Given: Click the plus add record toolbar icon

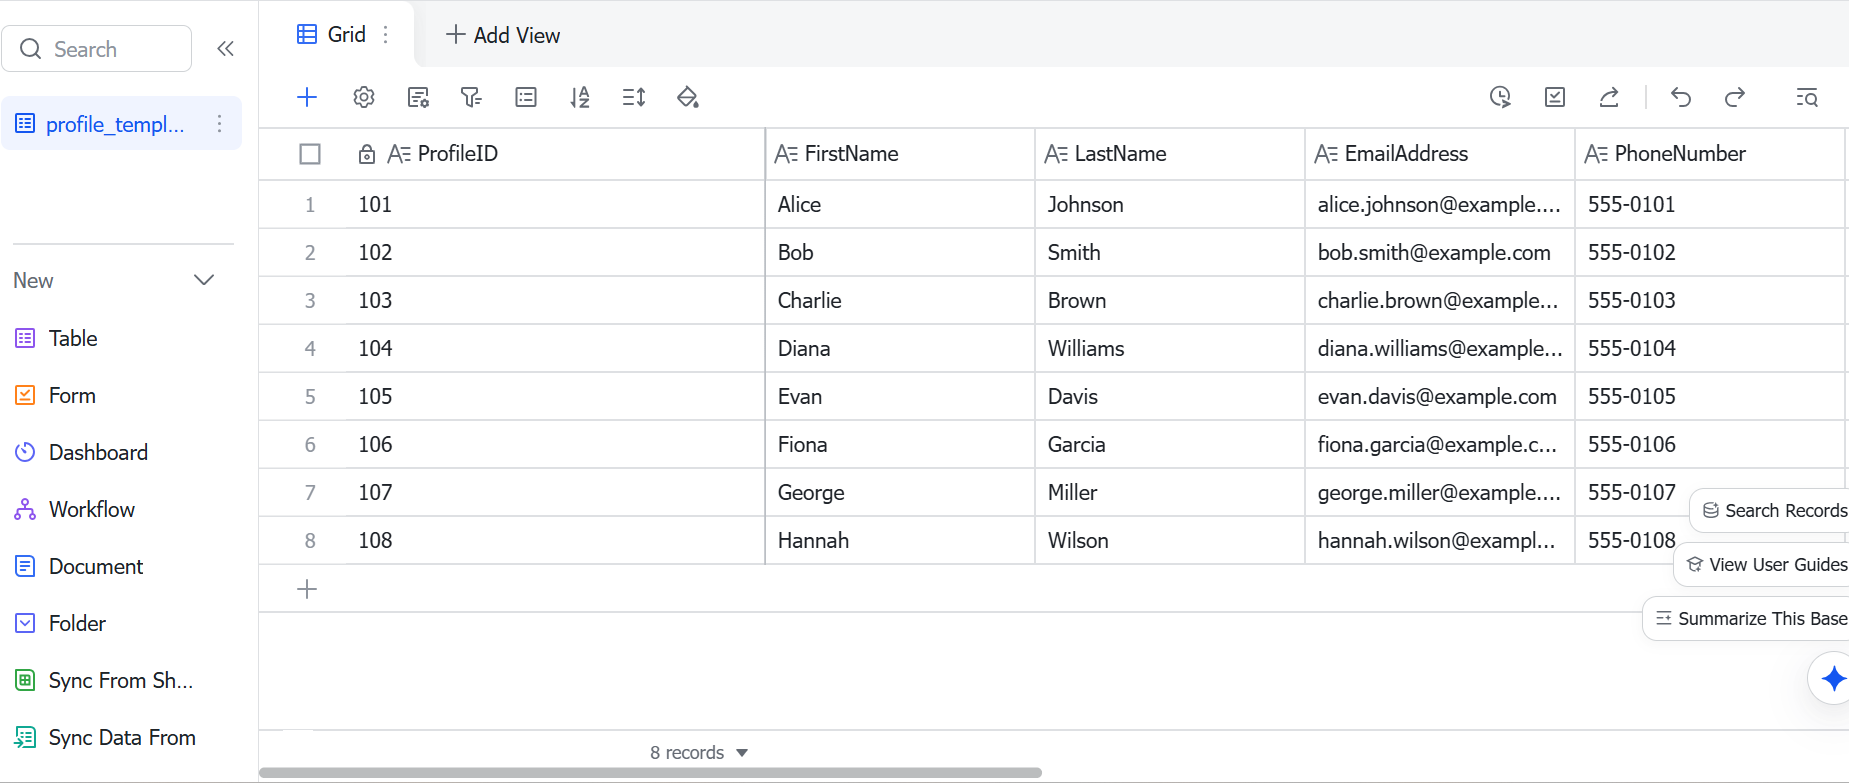Looking at the screenshot, I should click(x=307, y=97).
